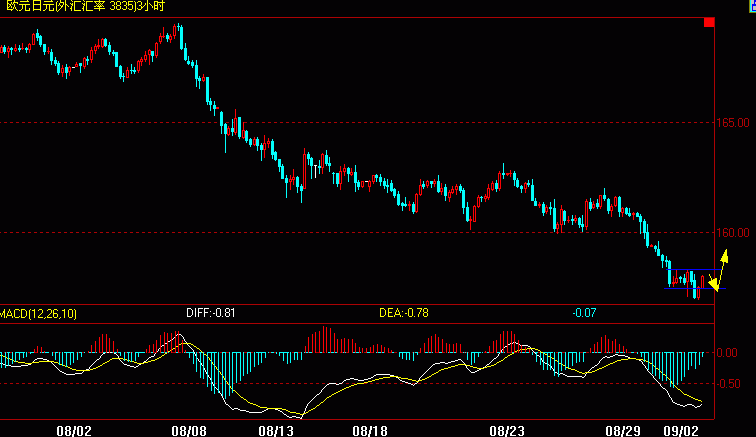Click the chart title 欧元日元(外汇汇率 3835)3小时

coord(85,6)
